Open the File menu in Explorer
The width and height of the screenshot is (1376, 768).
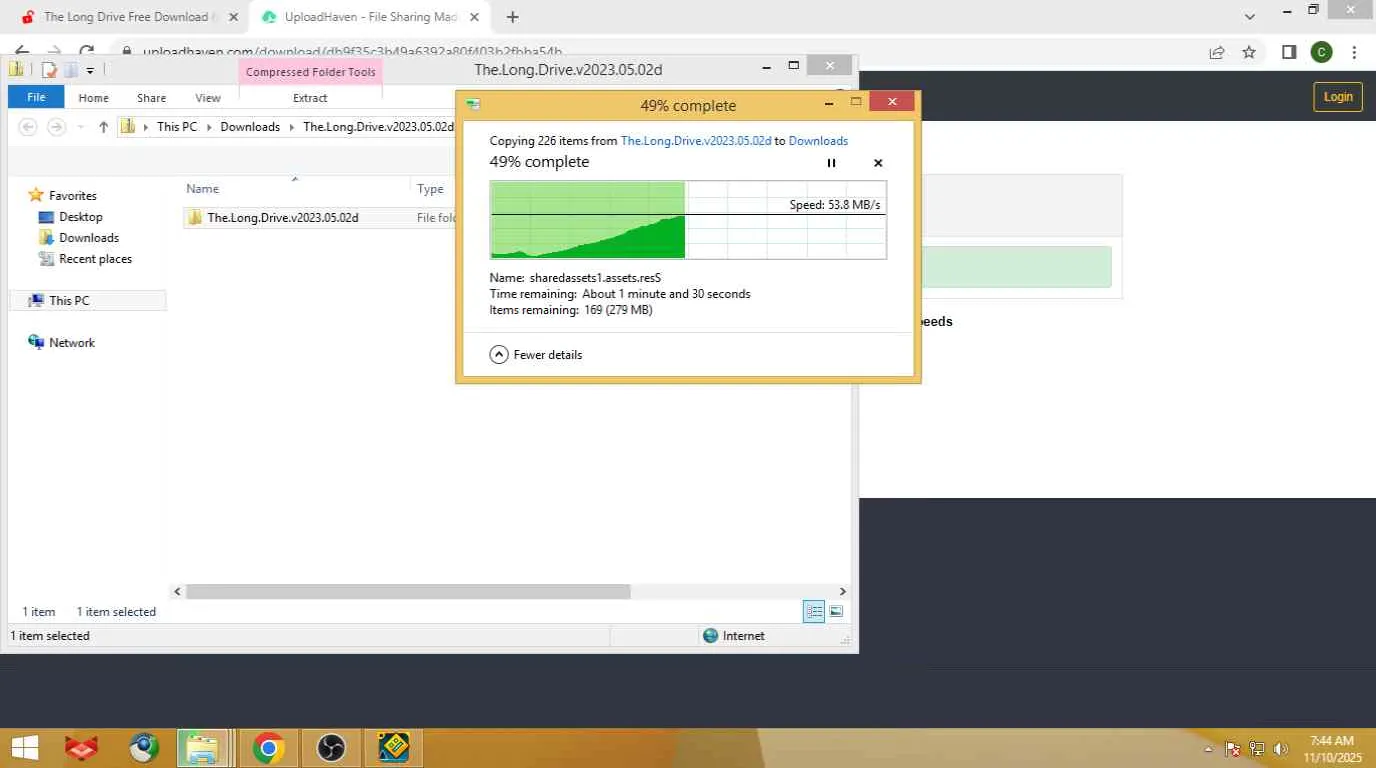(36, 98)
